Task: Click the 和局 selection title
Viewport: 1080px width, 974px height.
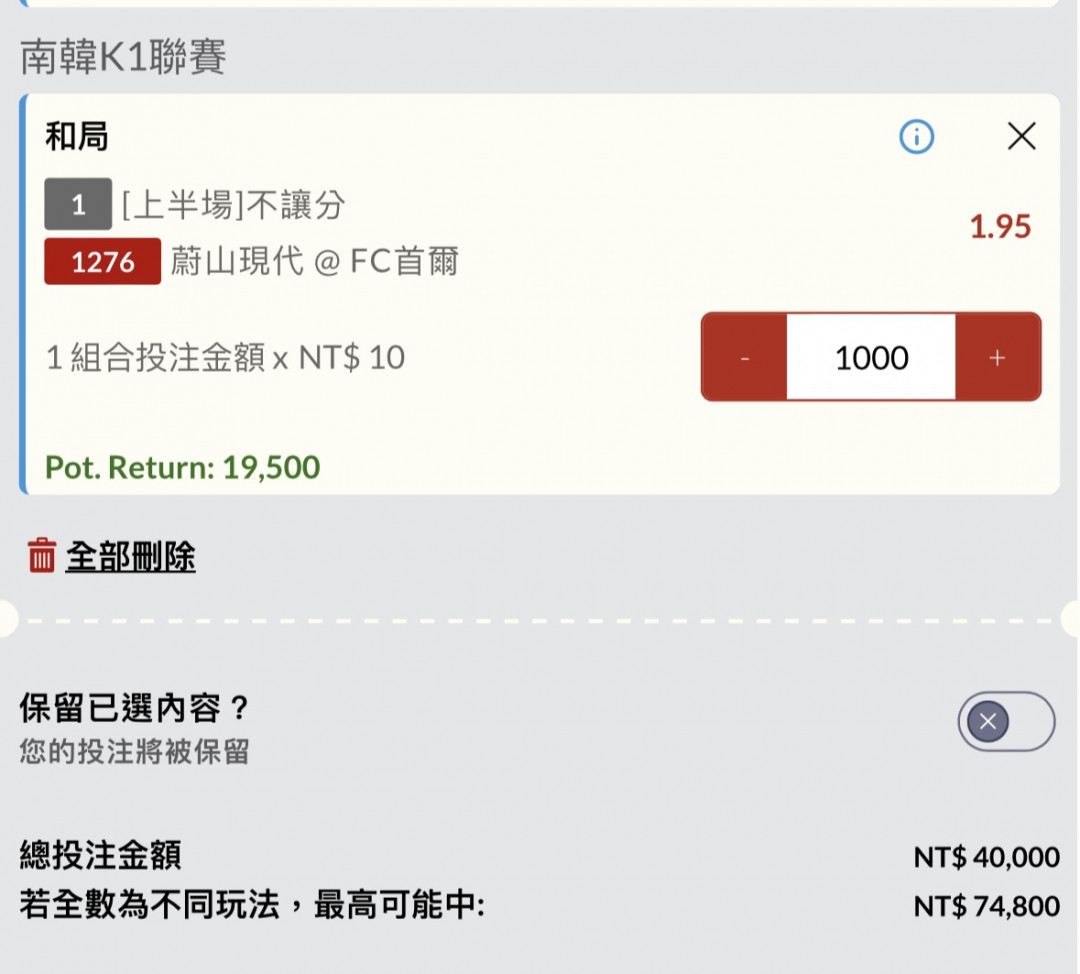Action: (76, 136)
